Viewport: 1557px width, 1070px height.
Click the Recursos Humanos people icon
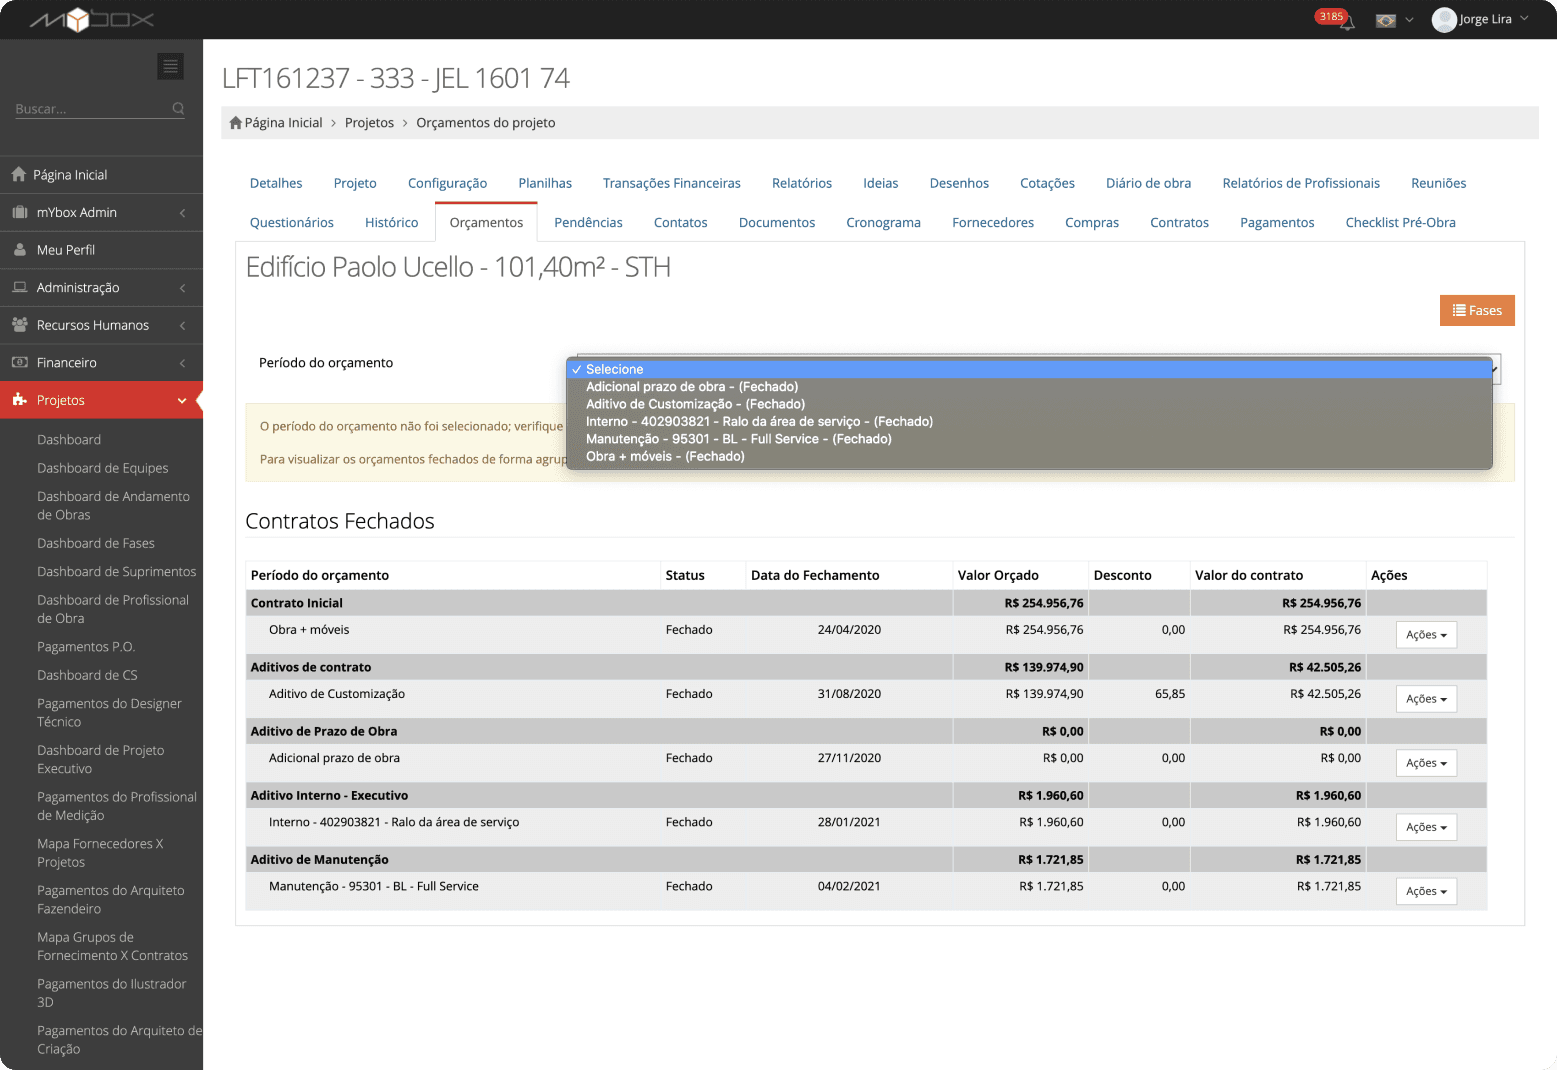tap(20, 325)
